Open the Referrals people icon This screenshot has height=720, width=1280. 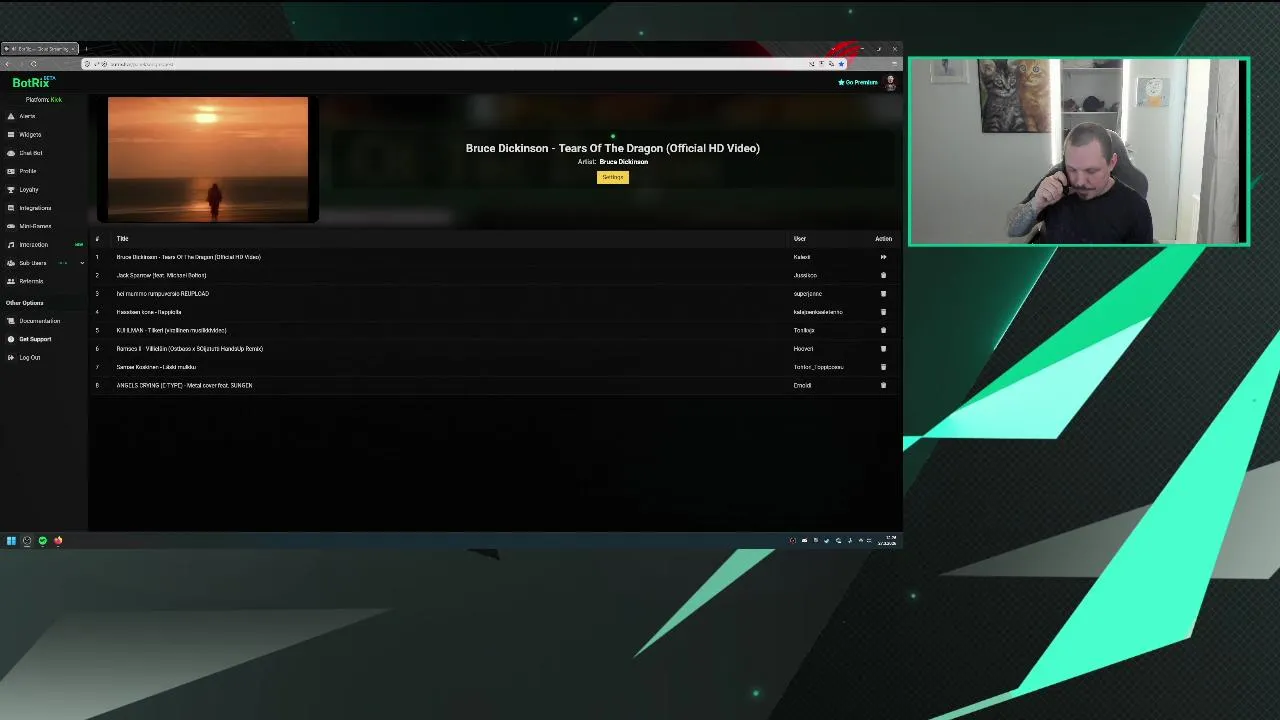click(x=11, y=281)
